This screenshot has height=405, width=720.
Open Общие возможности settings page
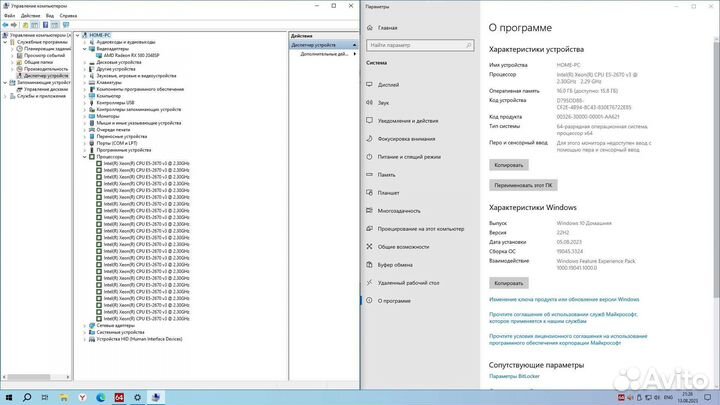tap(403, 247)
